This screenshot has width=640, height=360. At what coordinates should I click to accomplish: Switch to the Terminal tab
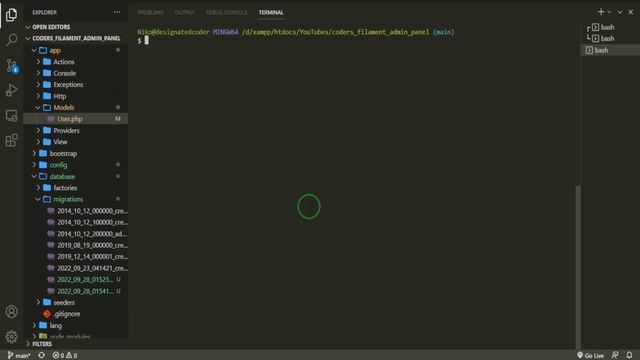pyautogui.click(x=271, y=13)
